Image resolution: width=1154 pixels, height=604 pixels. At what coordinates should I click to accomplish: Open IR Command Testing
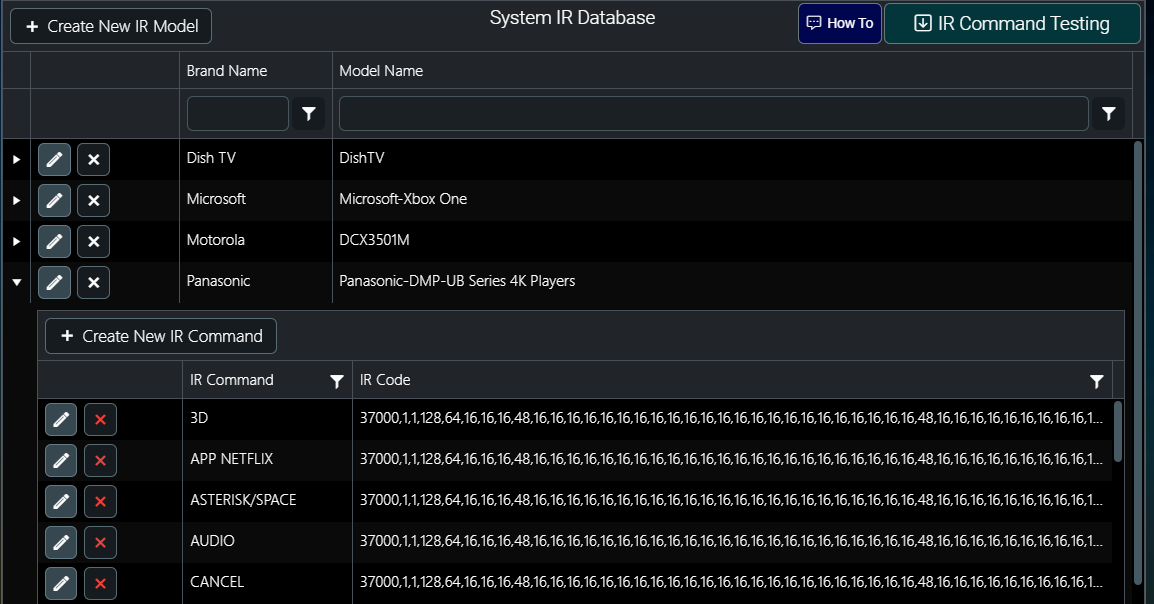coord(1012,24)
